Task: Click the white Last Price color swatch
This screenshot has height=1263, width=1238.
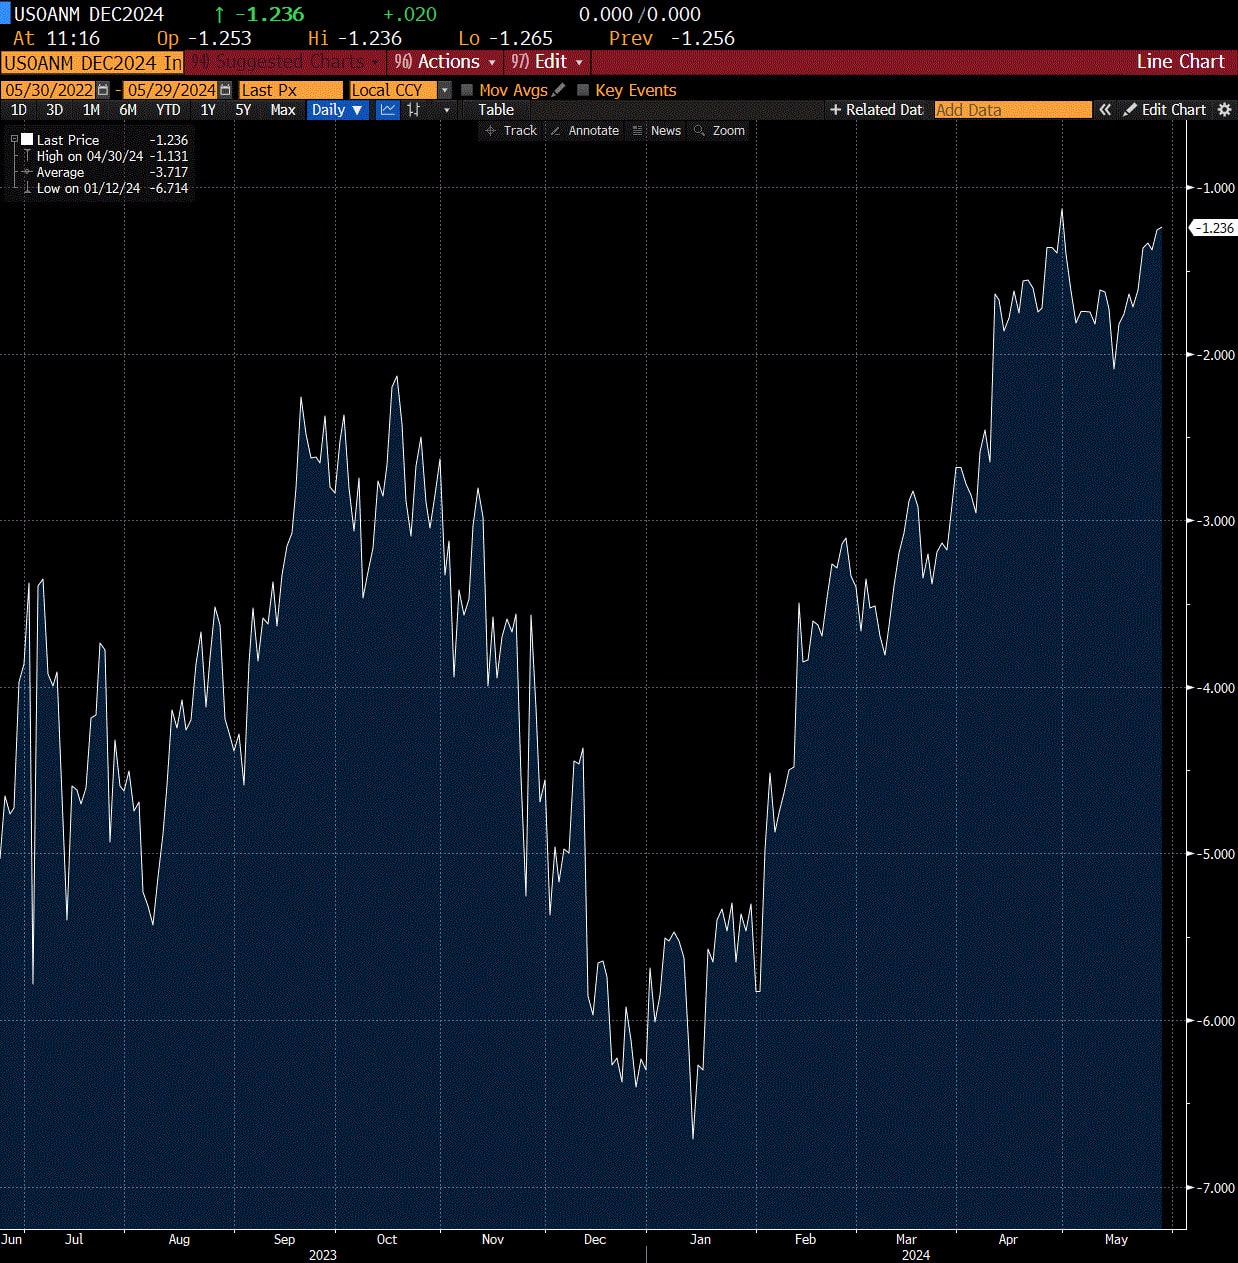Action: click(27, 140)
